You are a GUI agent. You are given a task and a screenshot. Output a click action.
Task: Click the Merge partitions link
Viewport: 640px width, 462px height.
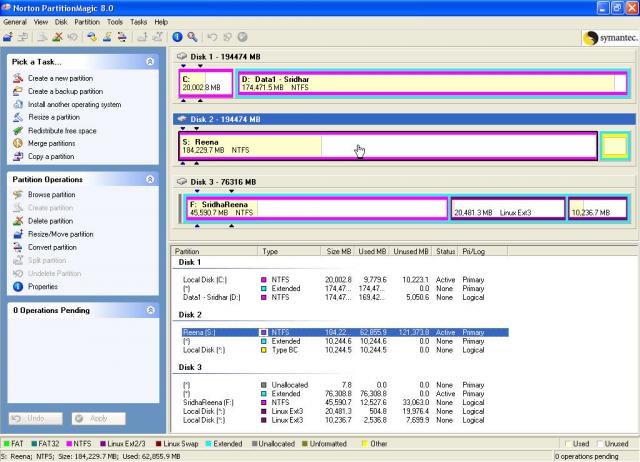tap(51, 144)
